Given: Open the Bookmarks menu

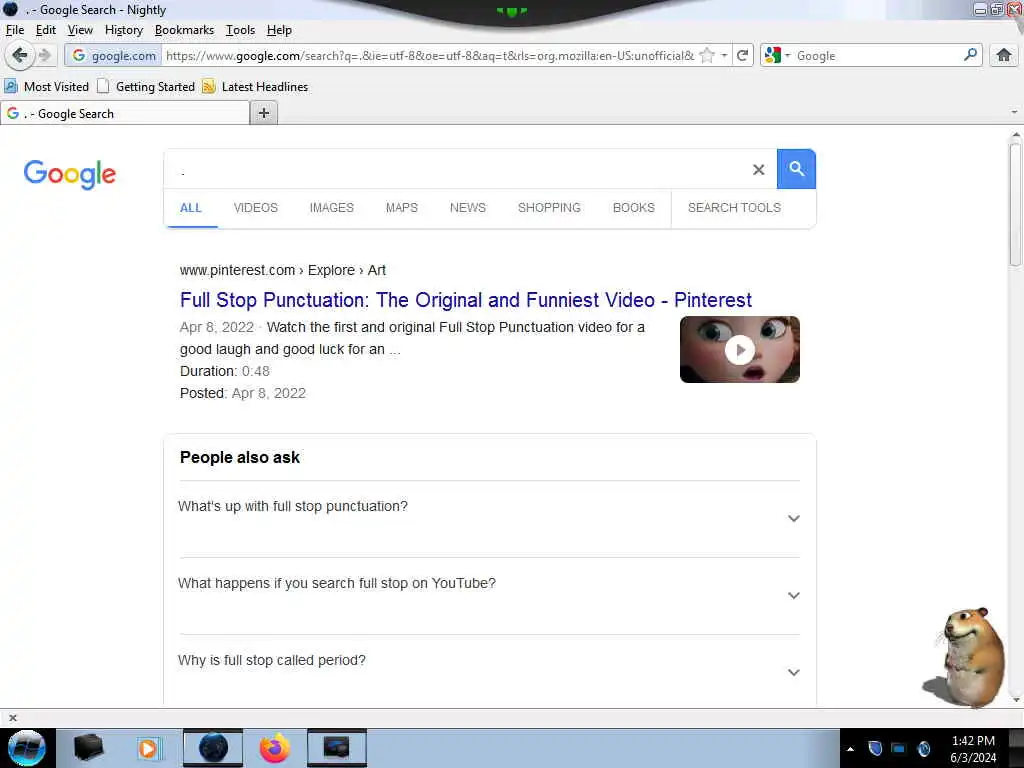Looking at the screenshot, I should click(184, 30).
